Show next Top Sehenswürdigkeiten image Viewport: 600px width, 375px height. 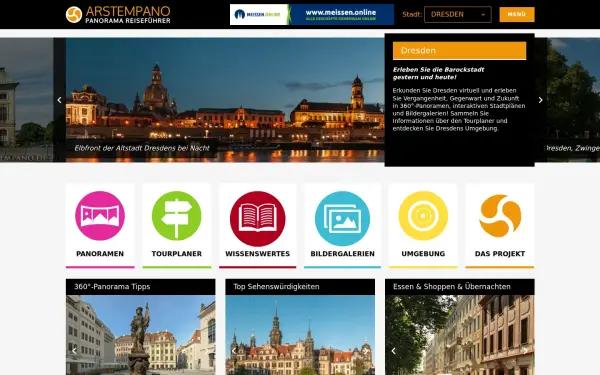coord(366,351)
